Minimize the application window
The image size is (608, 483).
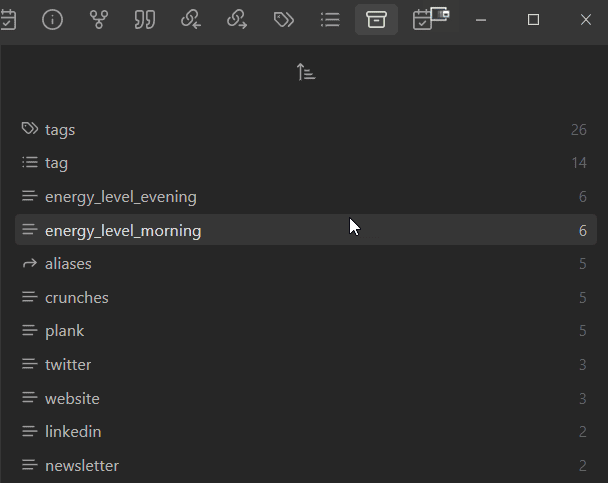[481, 19]
